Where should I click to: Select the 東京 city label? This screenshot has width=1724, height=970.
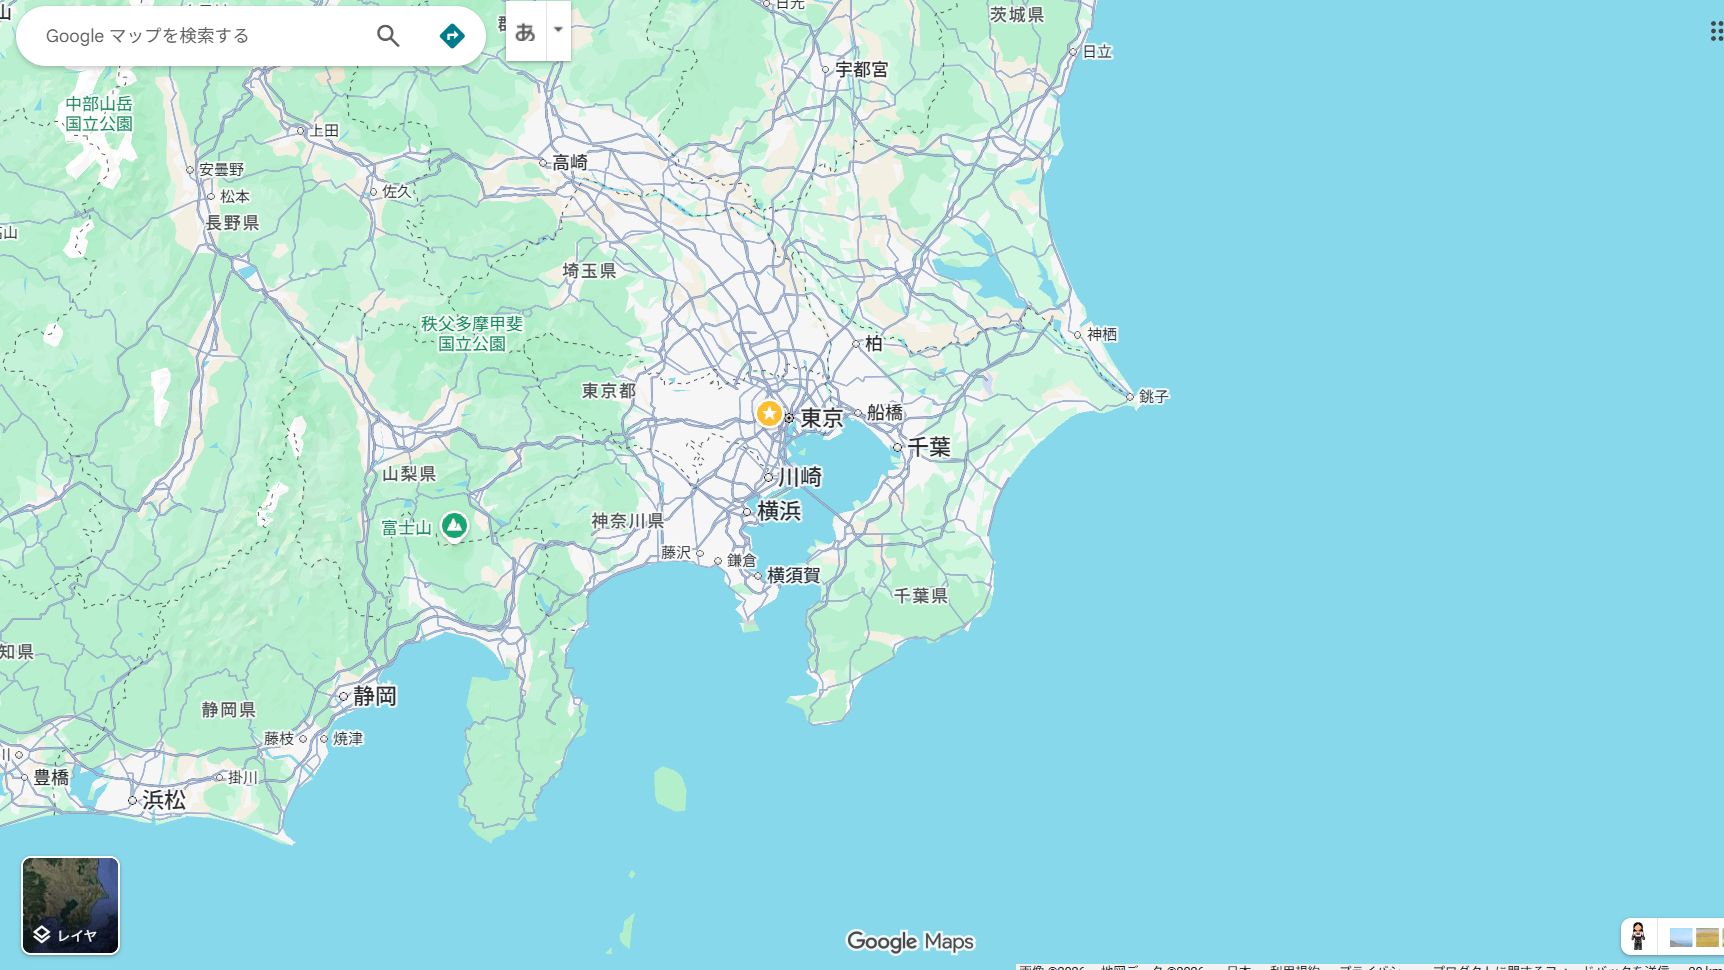822,418
